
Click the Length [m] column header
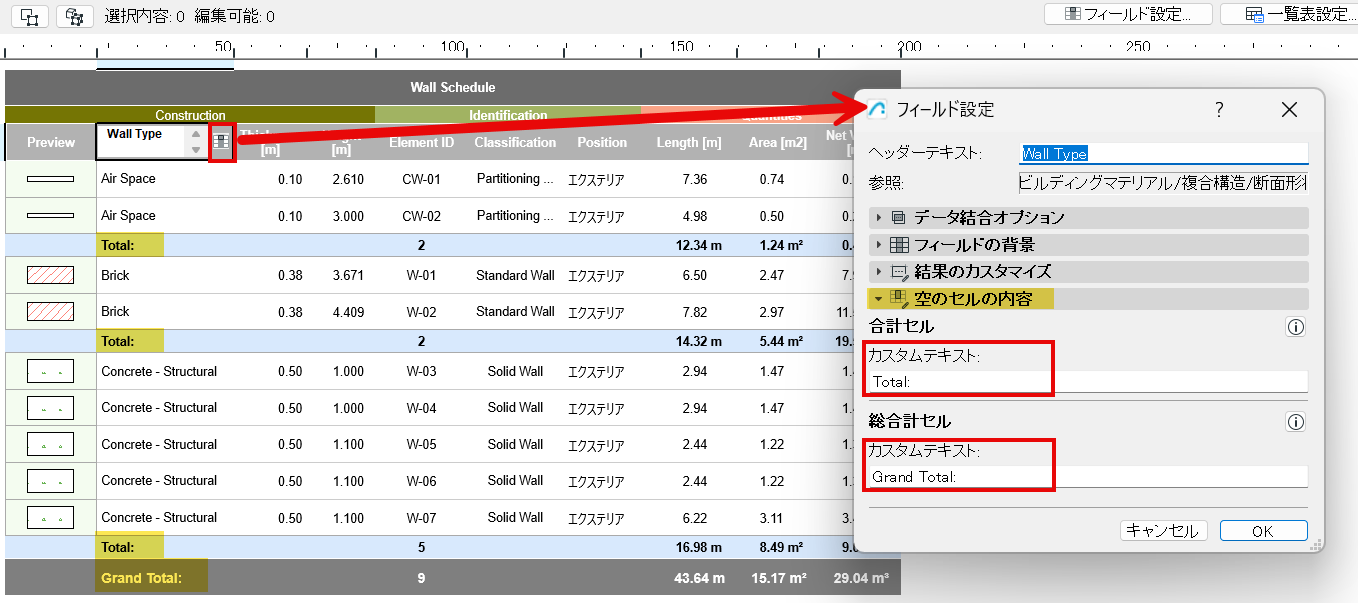coord(689,142)
